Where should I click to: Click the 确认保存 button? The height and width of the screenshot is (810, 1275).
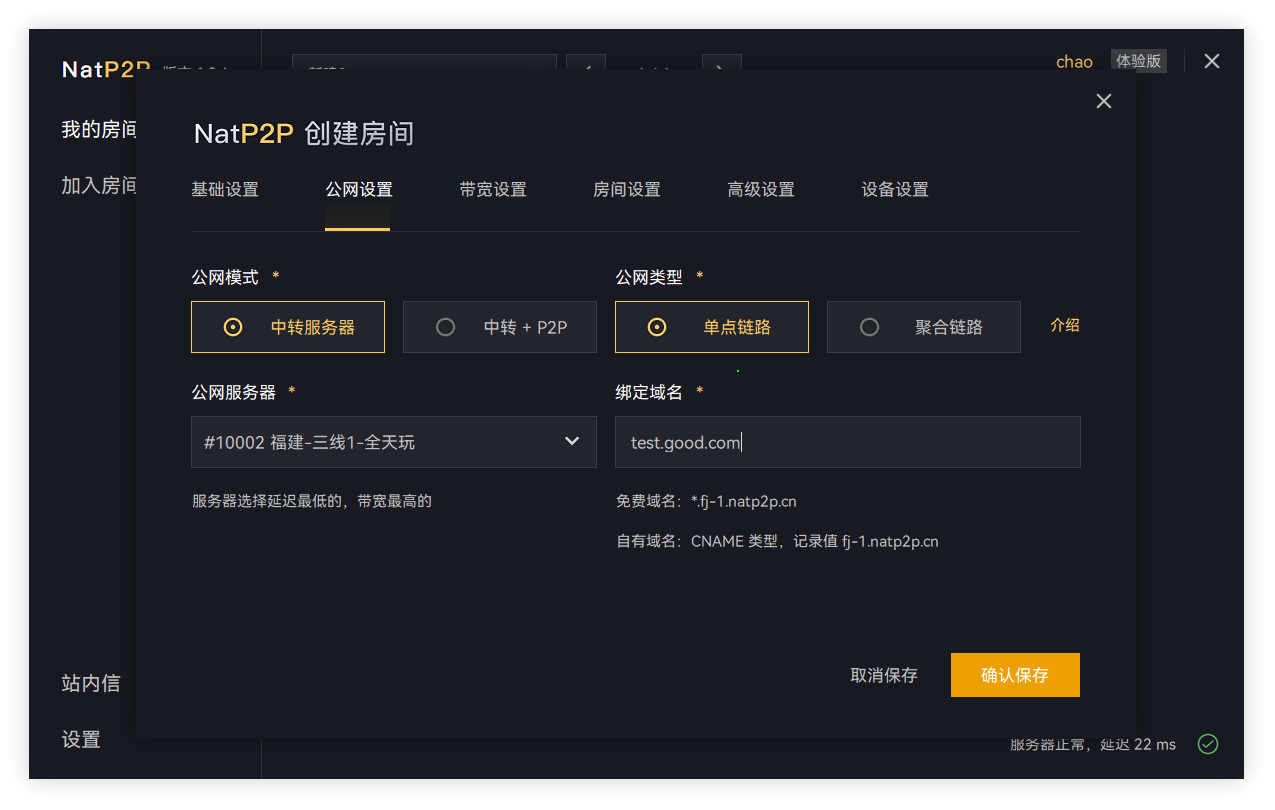[x=1015, y=675]
